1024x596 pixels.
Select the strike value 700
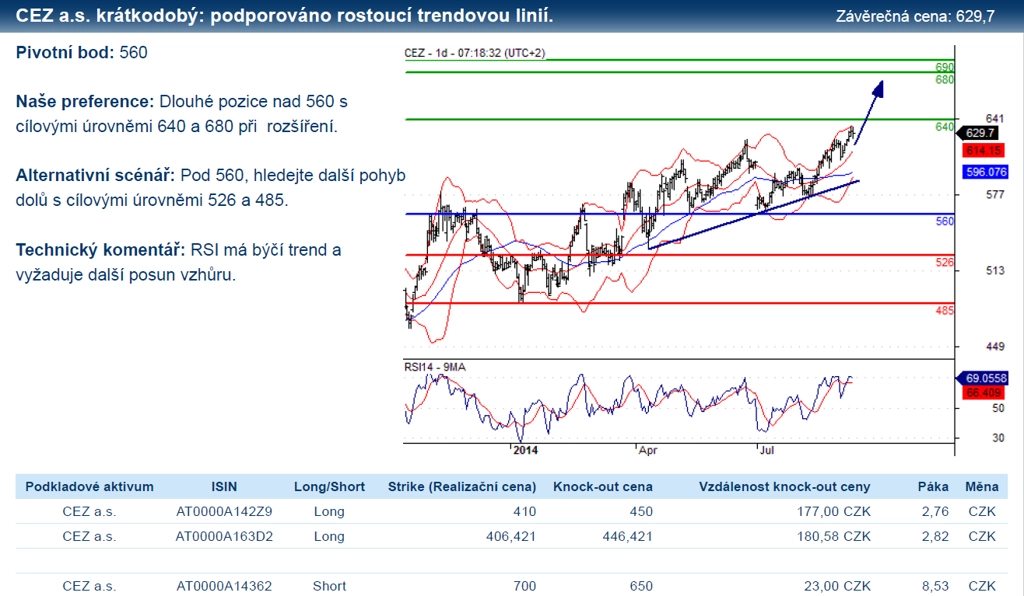[x=524, y=586]
